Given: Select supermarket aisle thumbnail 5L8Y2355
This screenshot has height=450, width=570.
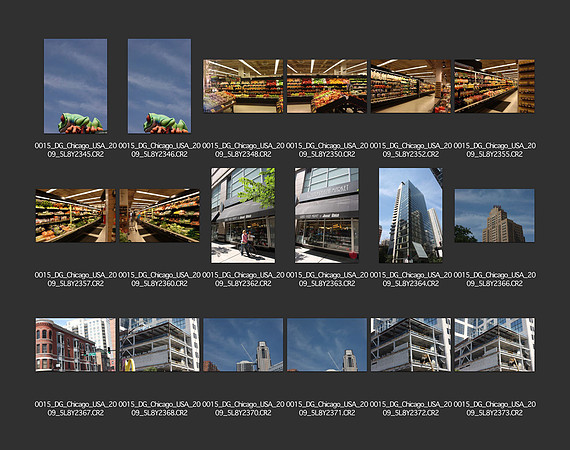Looking at the screenshot, I should tap(494, 86).
